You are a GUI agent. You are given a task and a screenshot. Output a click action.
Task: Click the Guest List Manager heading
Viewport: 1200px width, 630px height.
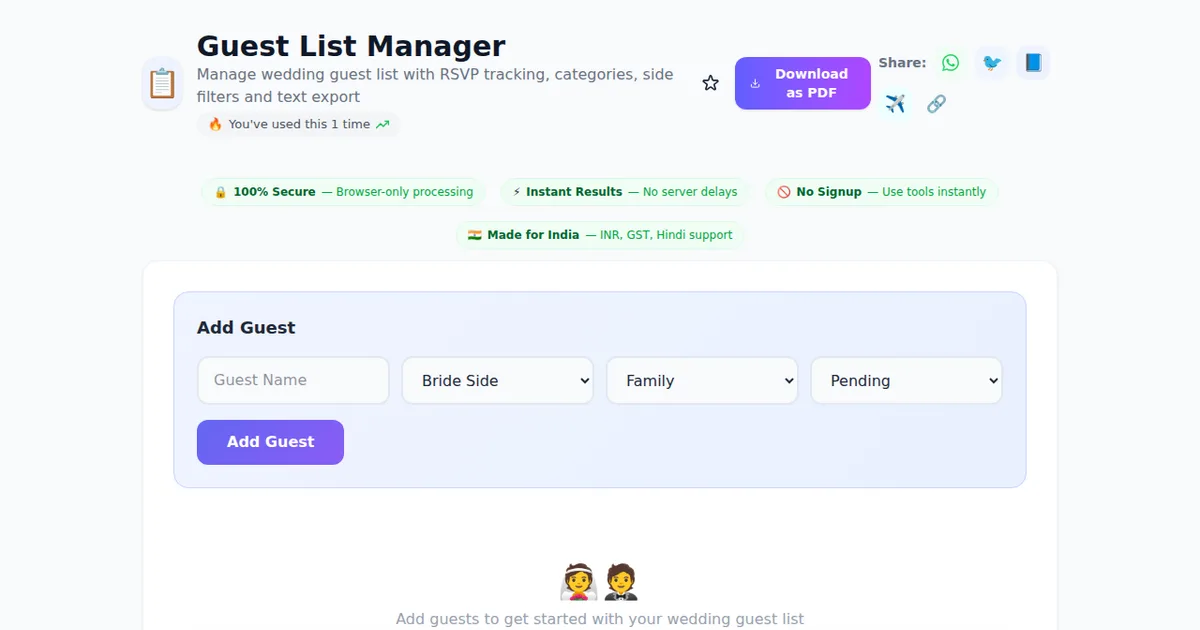[x=351, y=46]
